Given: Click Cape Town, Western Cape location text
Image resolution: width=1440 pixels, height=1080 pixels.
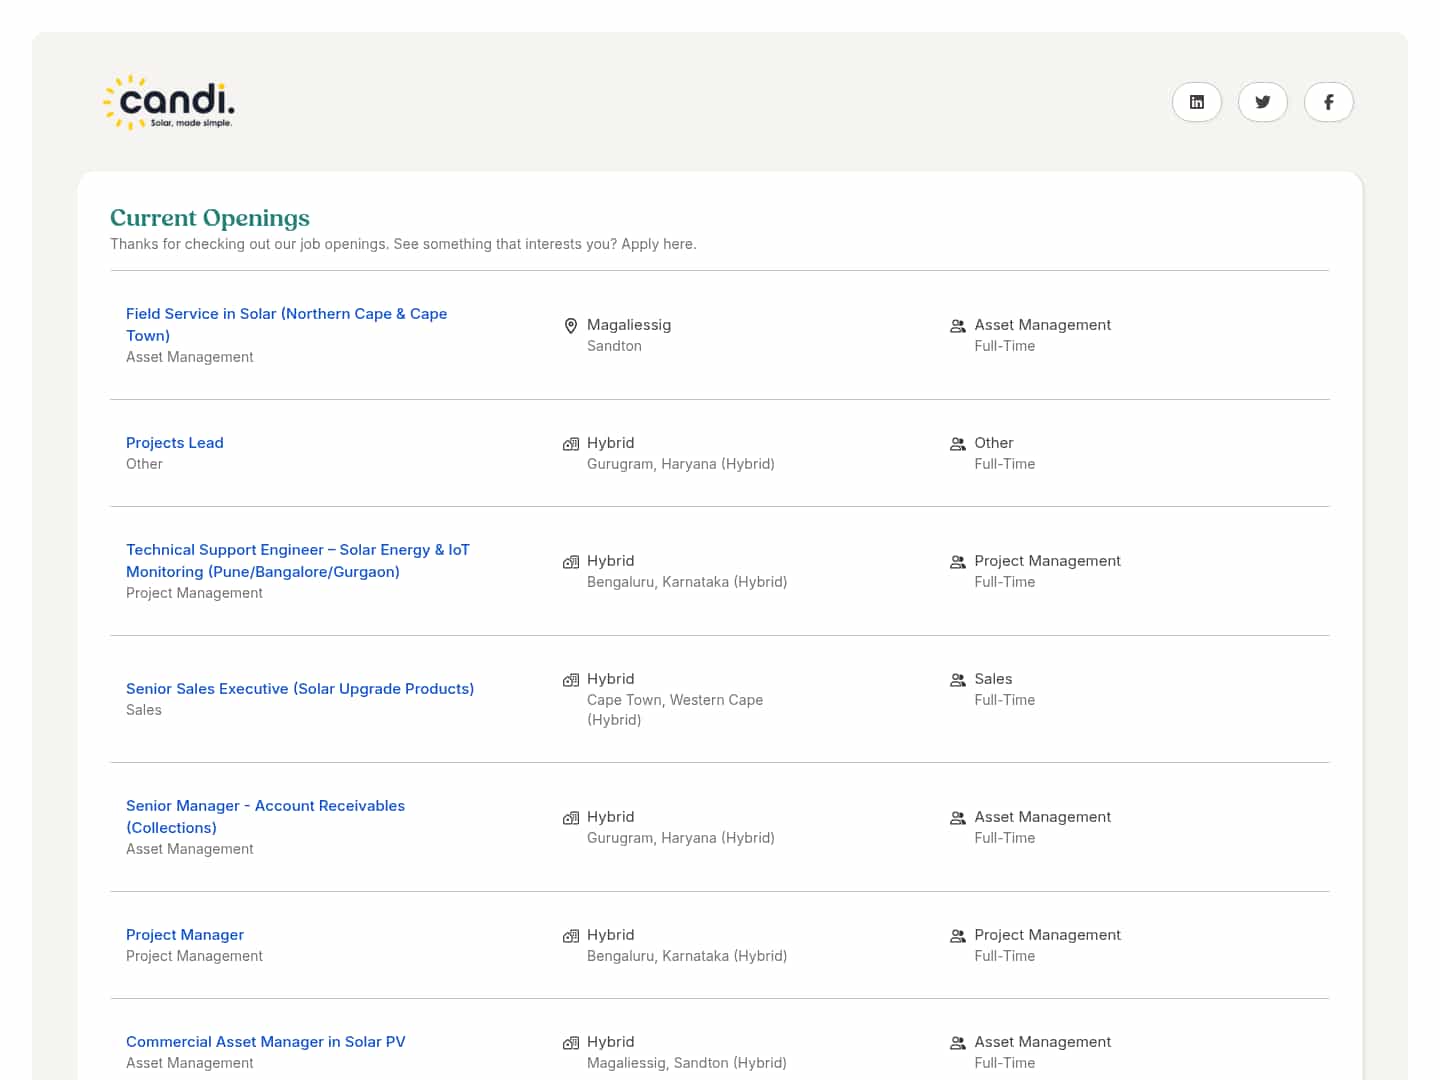Looking at the screenshot, I should pyautogui.click(x=675, y=700).
